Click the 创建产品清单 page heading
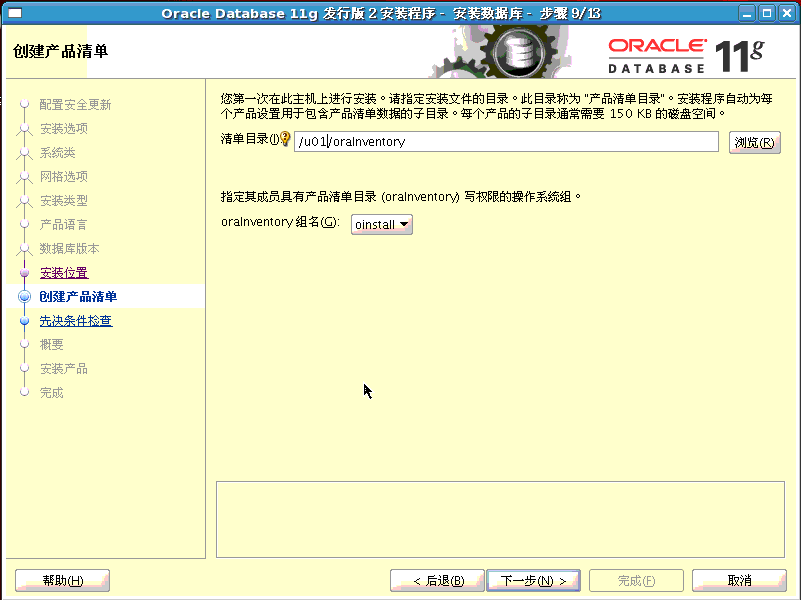The height and width of the screenshot is (600, 801). pyautogui.click(x=60, y=51)
